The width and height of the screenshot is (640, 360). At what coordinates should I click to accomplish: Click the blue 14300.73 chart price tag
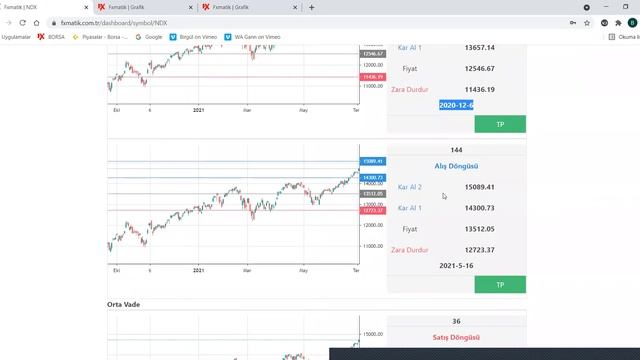(373, 178)
